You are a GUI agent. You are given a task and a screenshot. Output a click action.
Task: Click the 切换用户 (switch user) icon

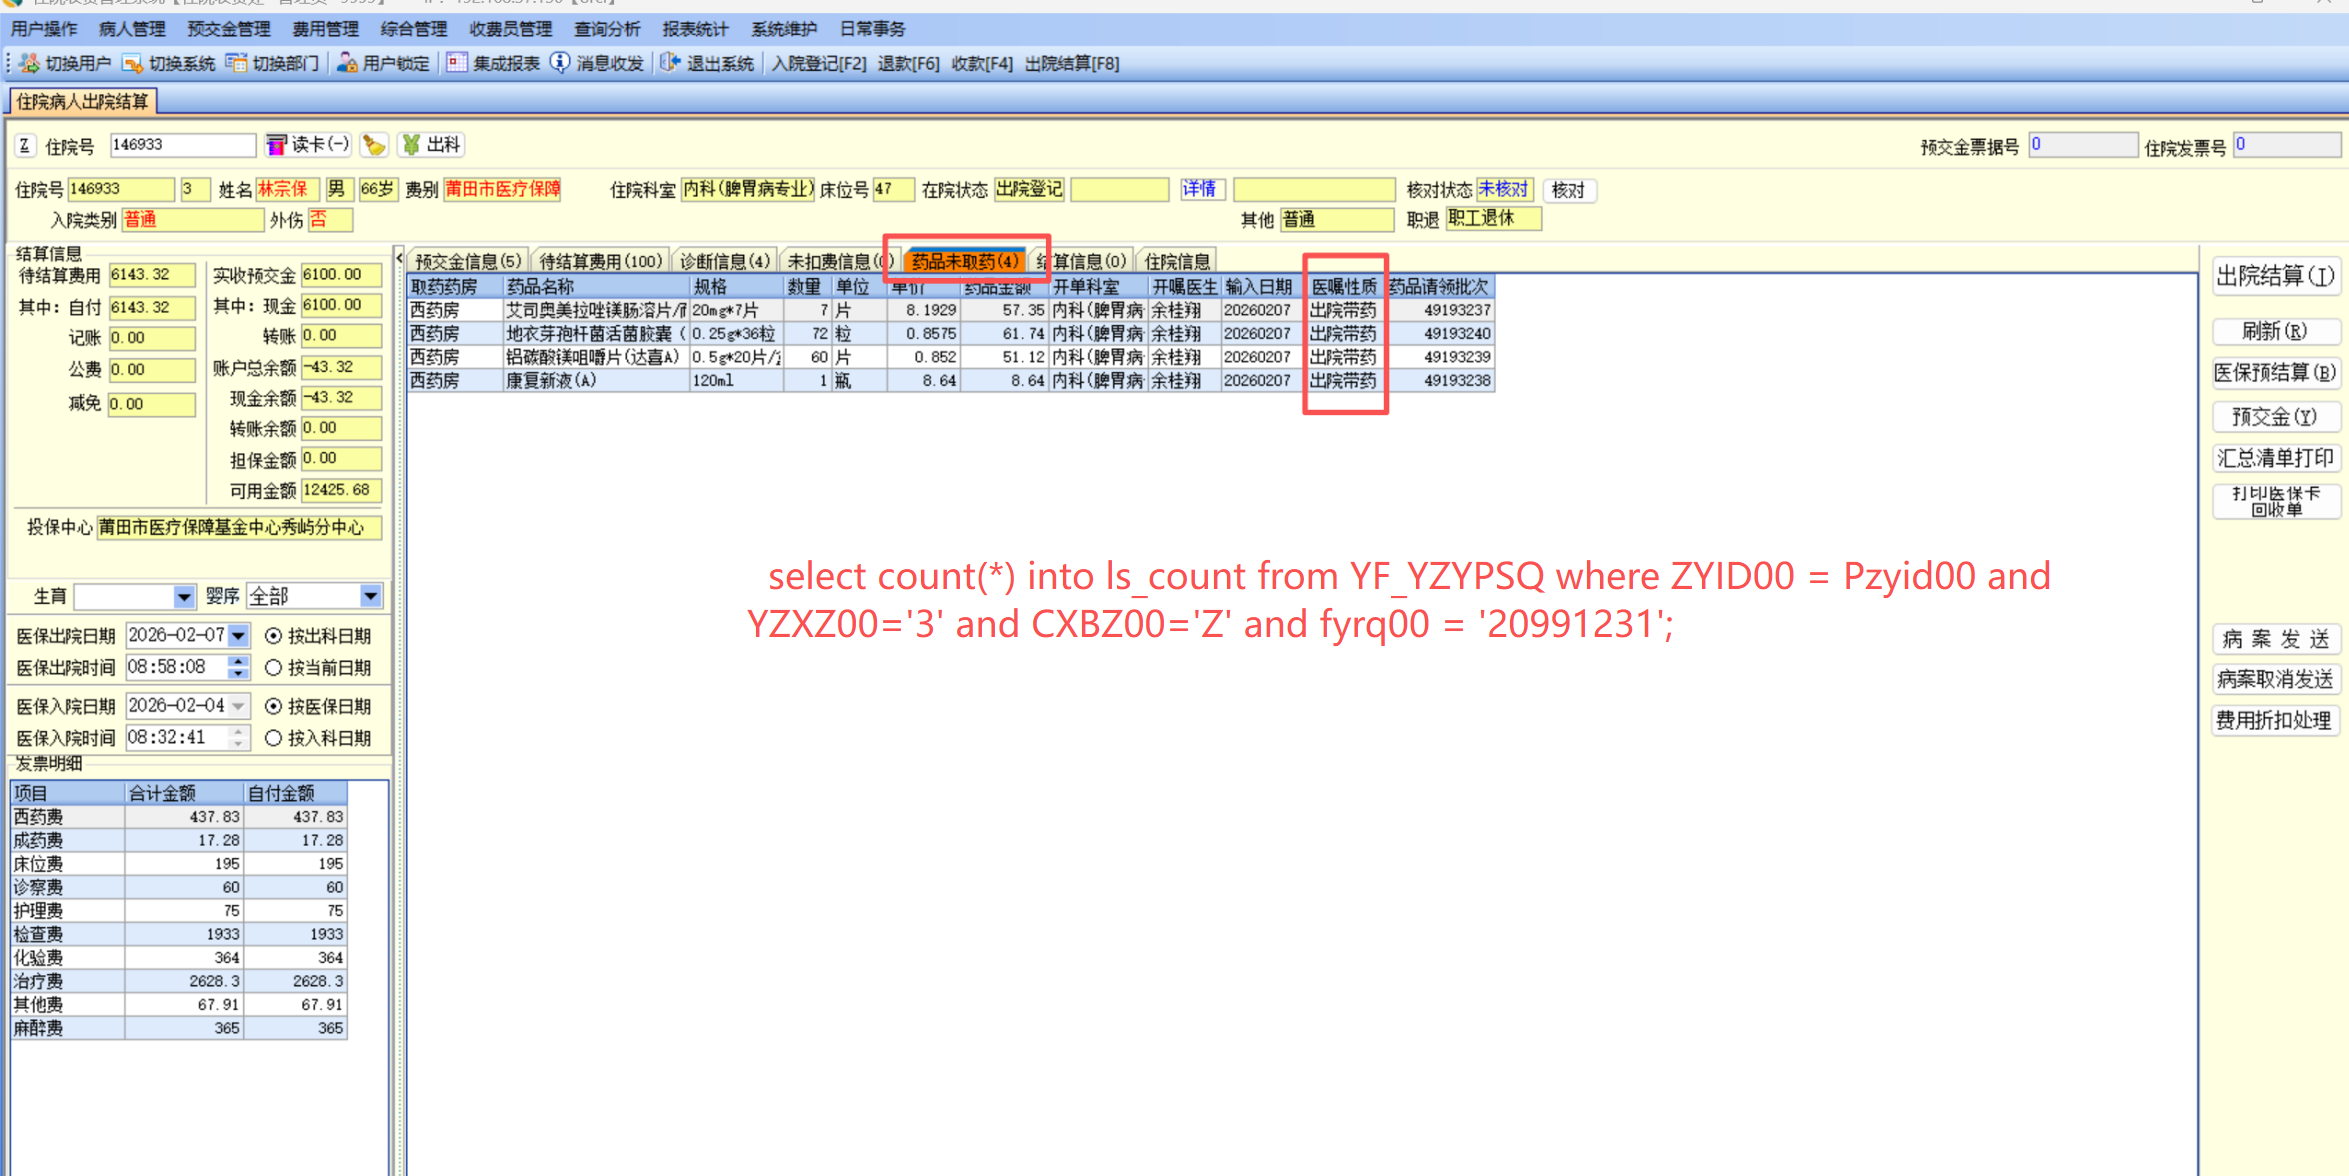pyautogui.click(x=30, y=63)
